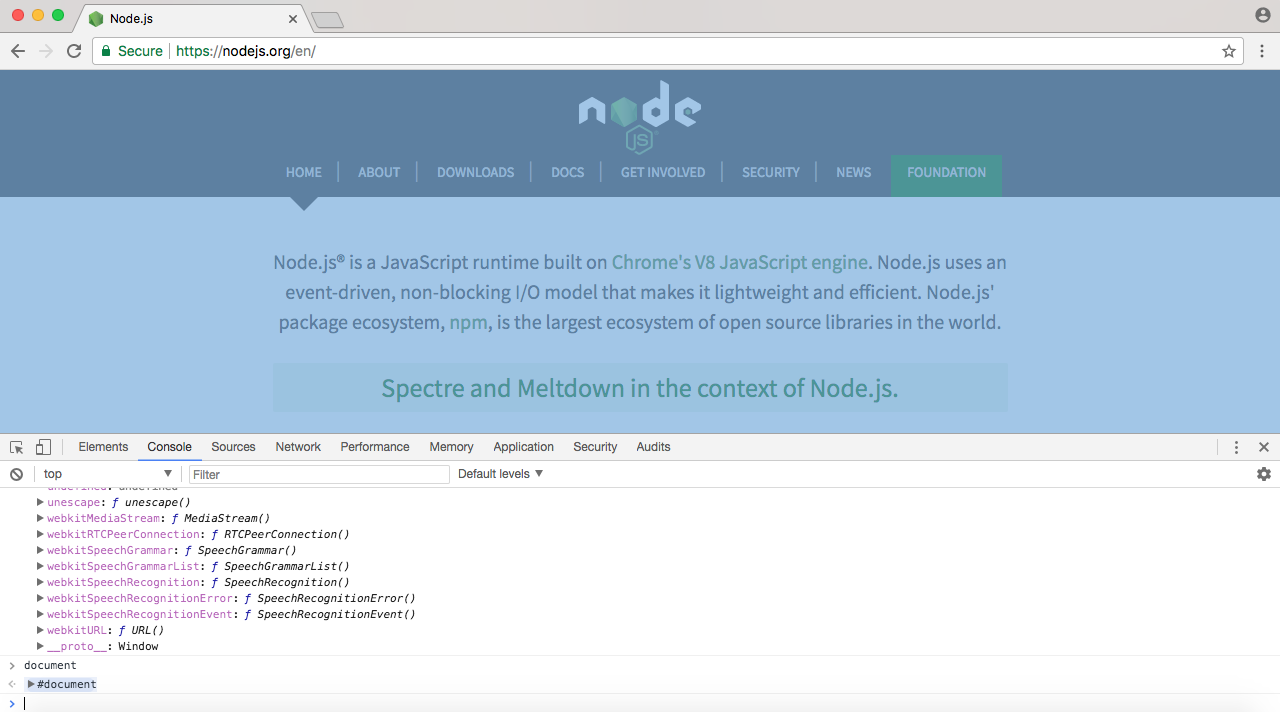Click the npm link
1280x712 pixels.
[x=469, y=323]
